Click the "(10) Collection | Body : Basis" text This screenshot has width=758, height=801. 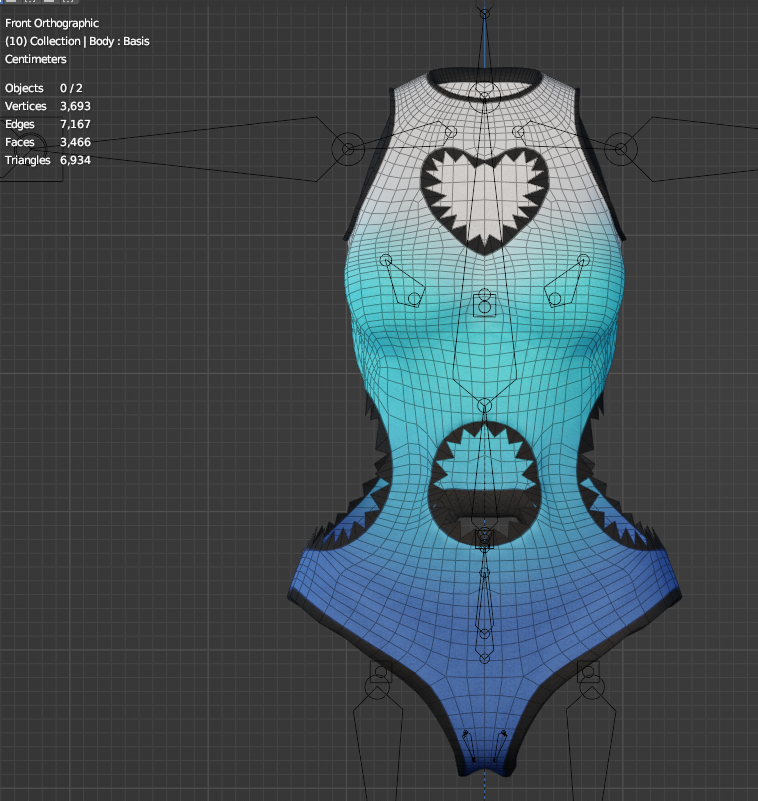point(77,41)
